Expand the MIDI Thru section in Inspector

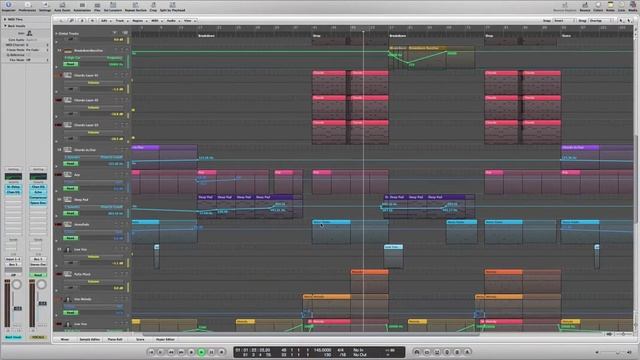(x=5, y=19)
